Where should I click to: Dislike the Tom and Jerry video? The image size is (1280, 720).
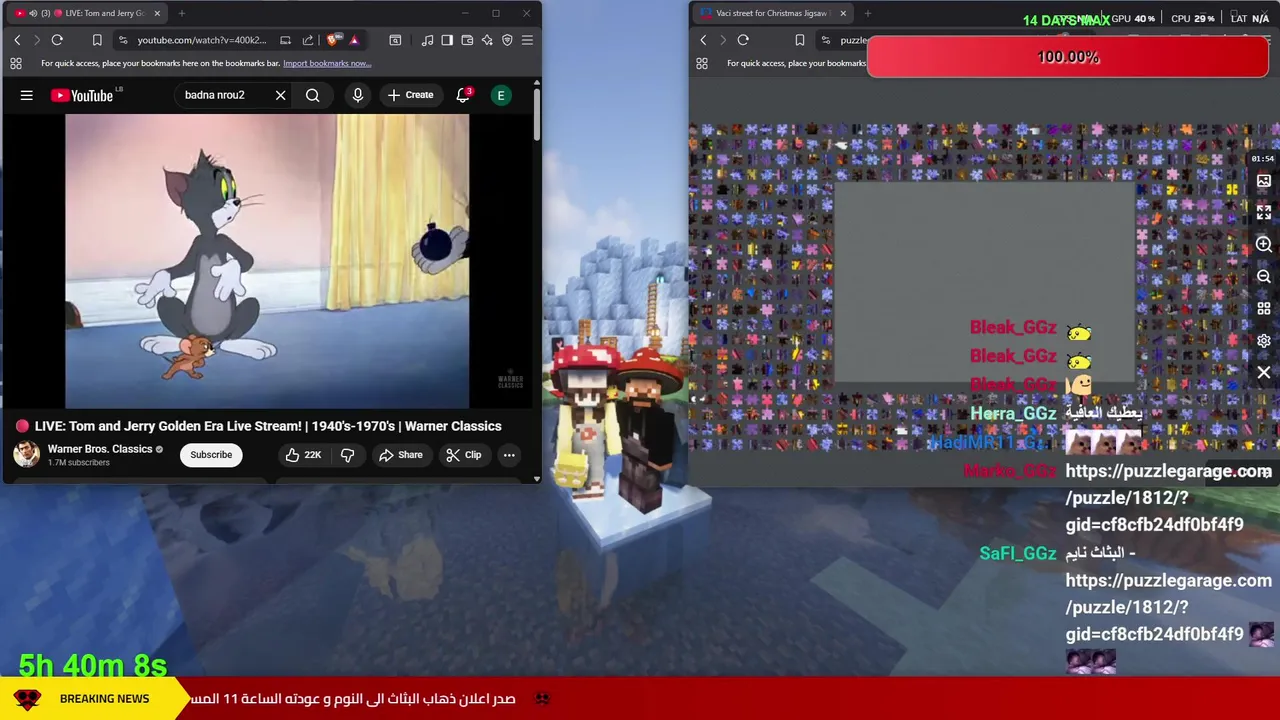click(347, 455)
